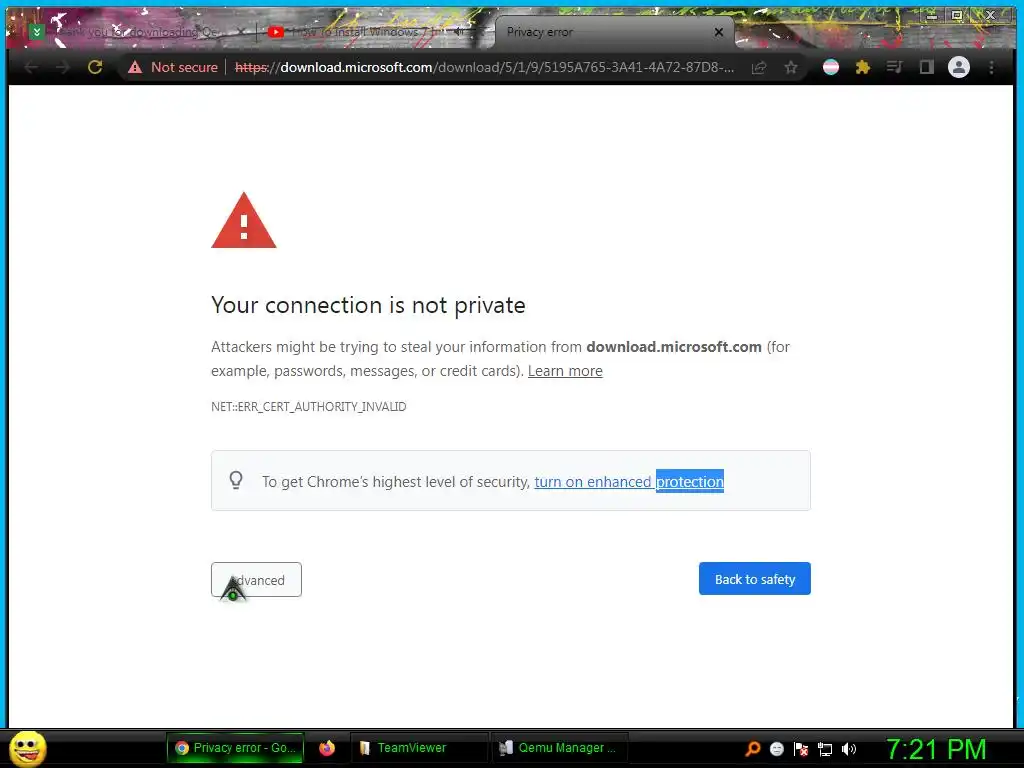Click the round white face tray icon

tap(777, 749)
